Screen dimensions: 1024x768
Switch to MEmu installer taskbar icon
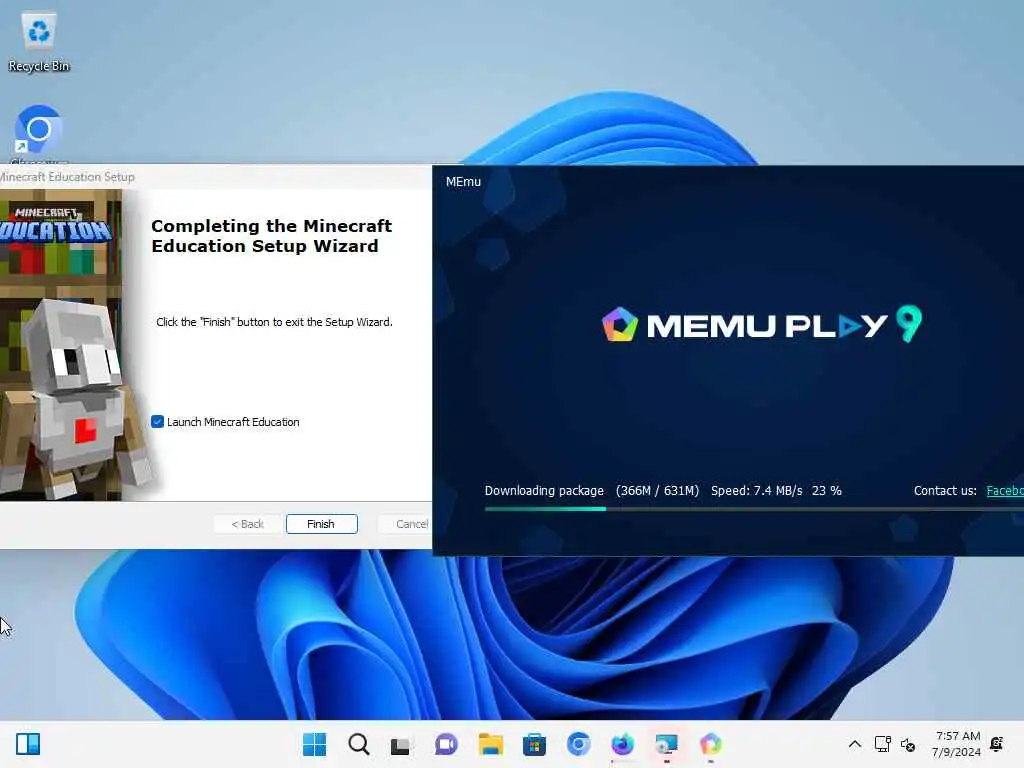click(x=711, y=744)
